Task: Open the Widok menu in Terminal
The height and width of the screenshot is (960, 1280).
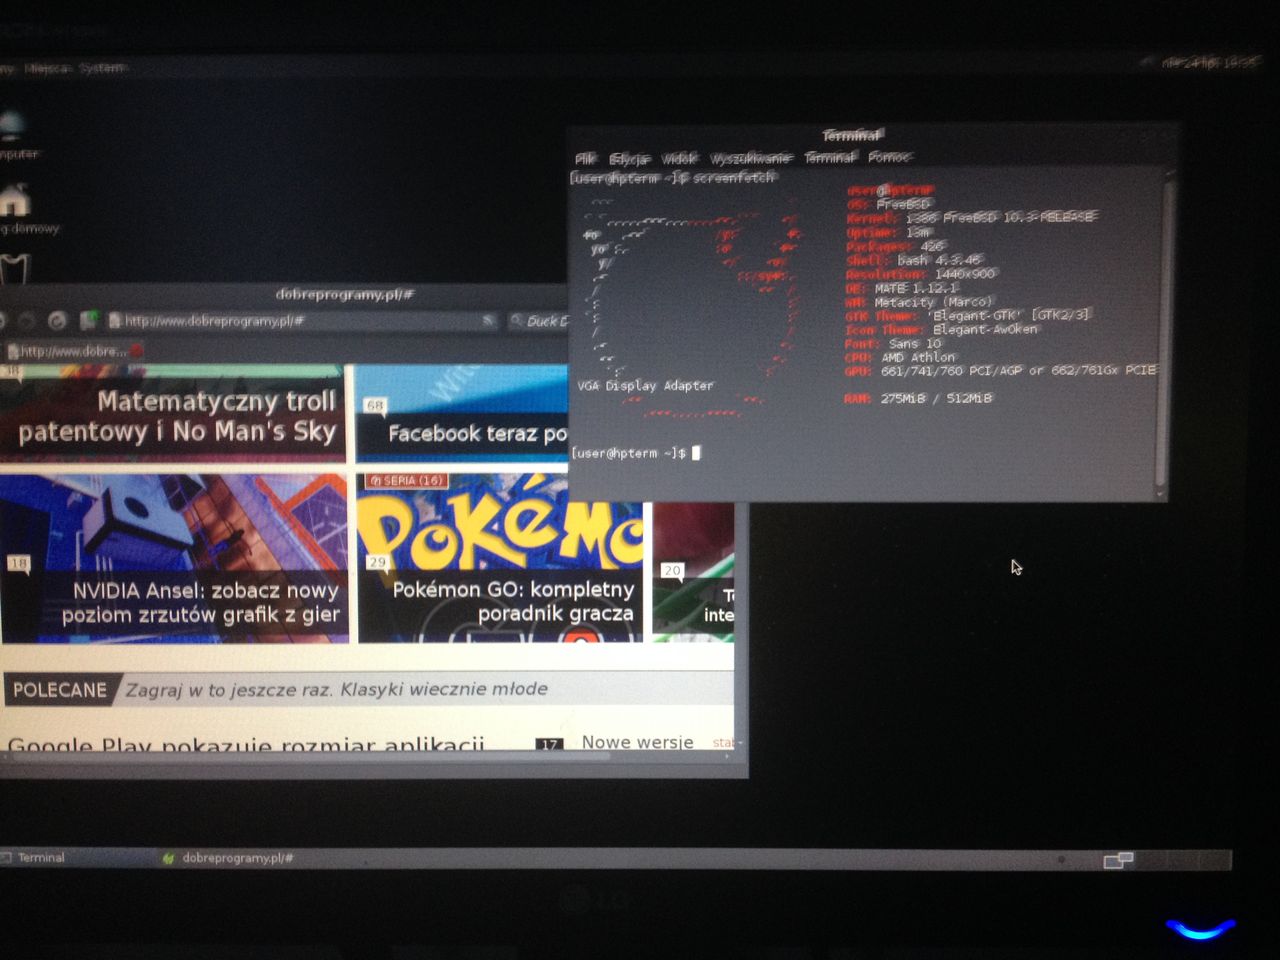Action: 679,158
